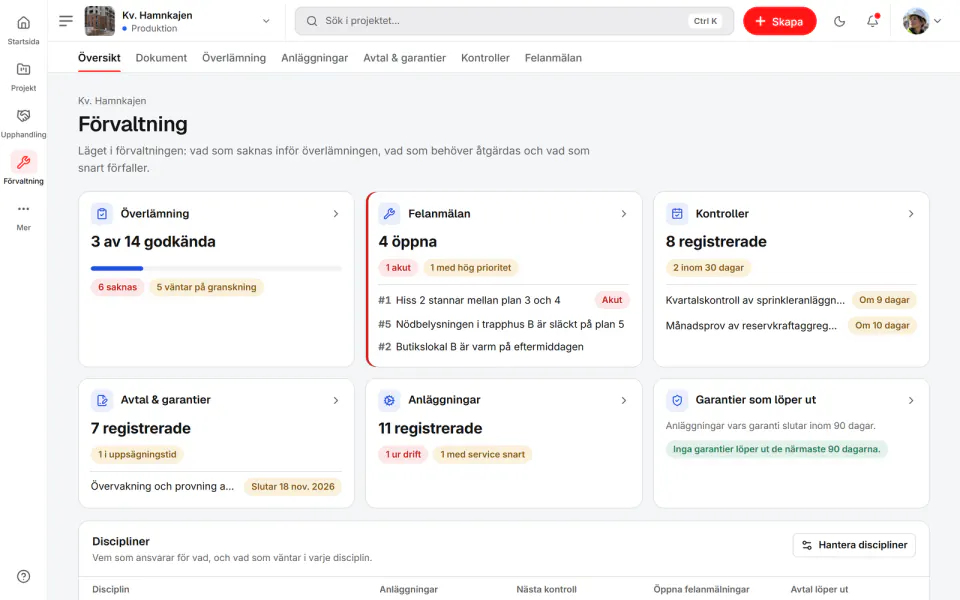Screen dimensions: 960x600
Task: Open report #1 Hiss 2 stannar
Action: tap(504, 300)
